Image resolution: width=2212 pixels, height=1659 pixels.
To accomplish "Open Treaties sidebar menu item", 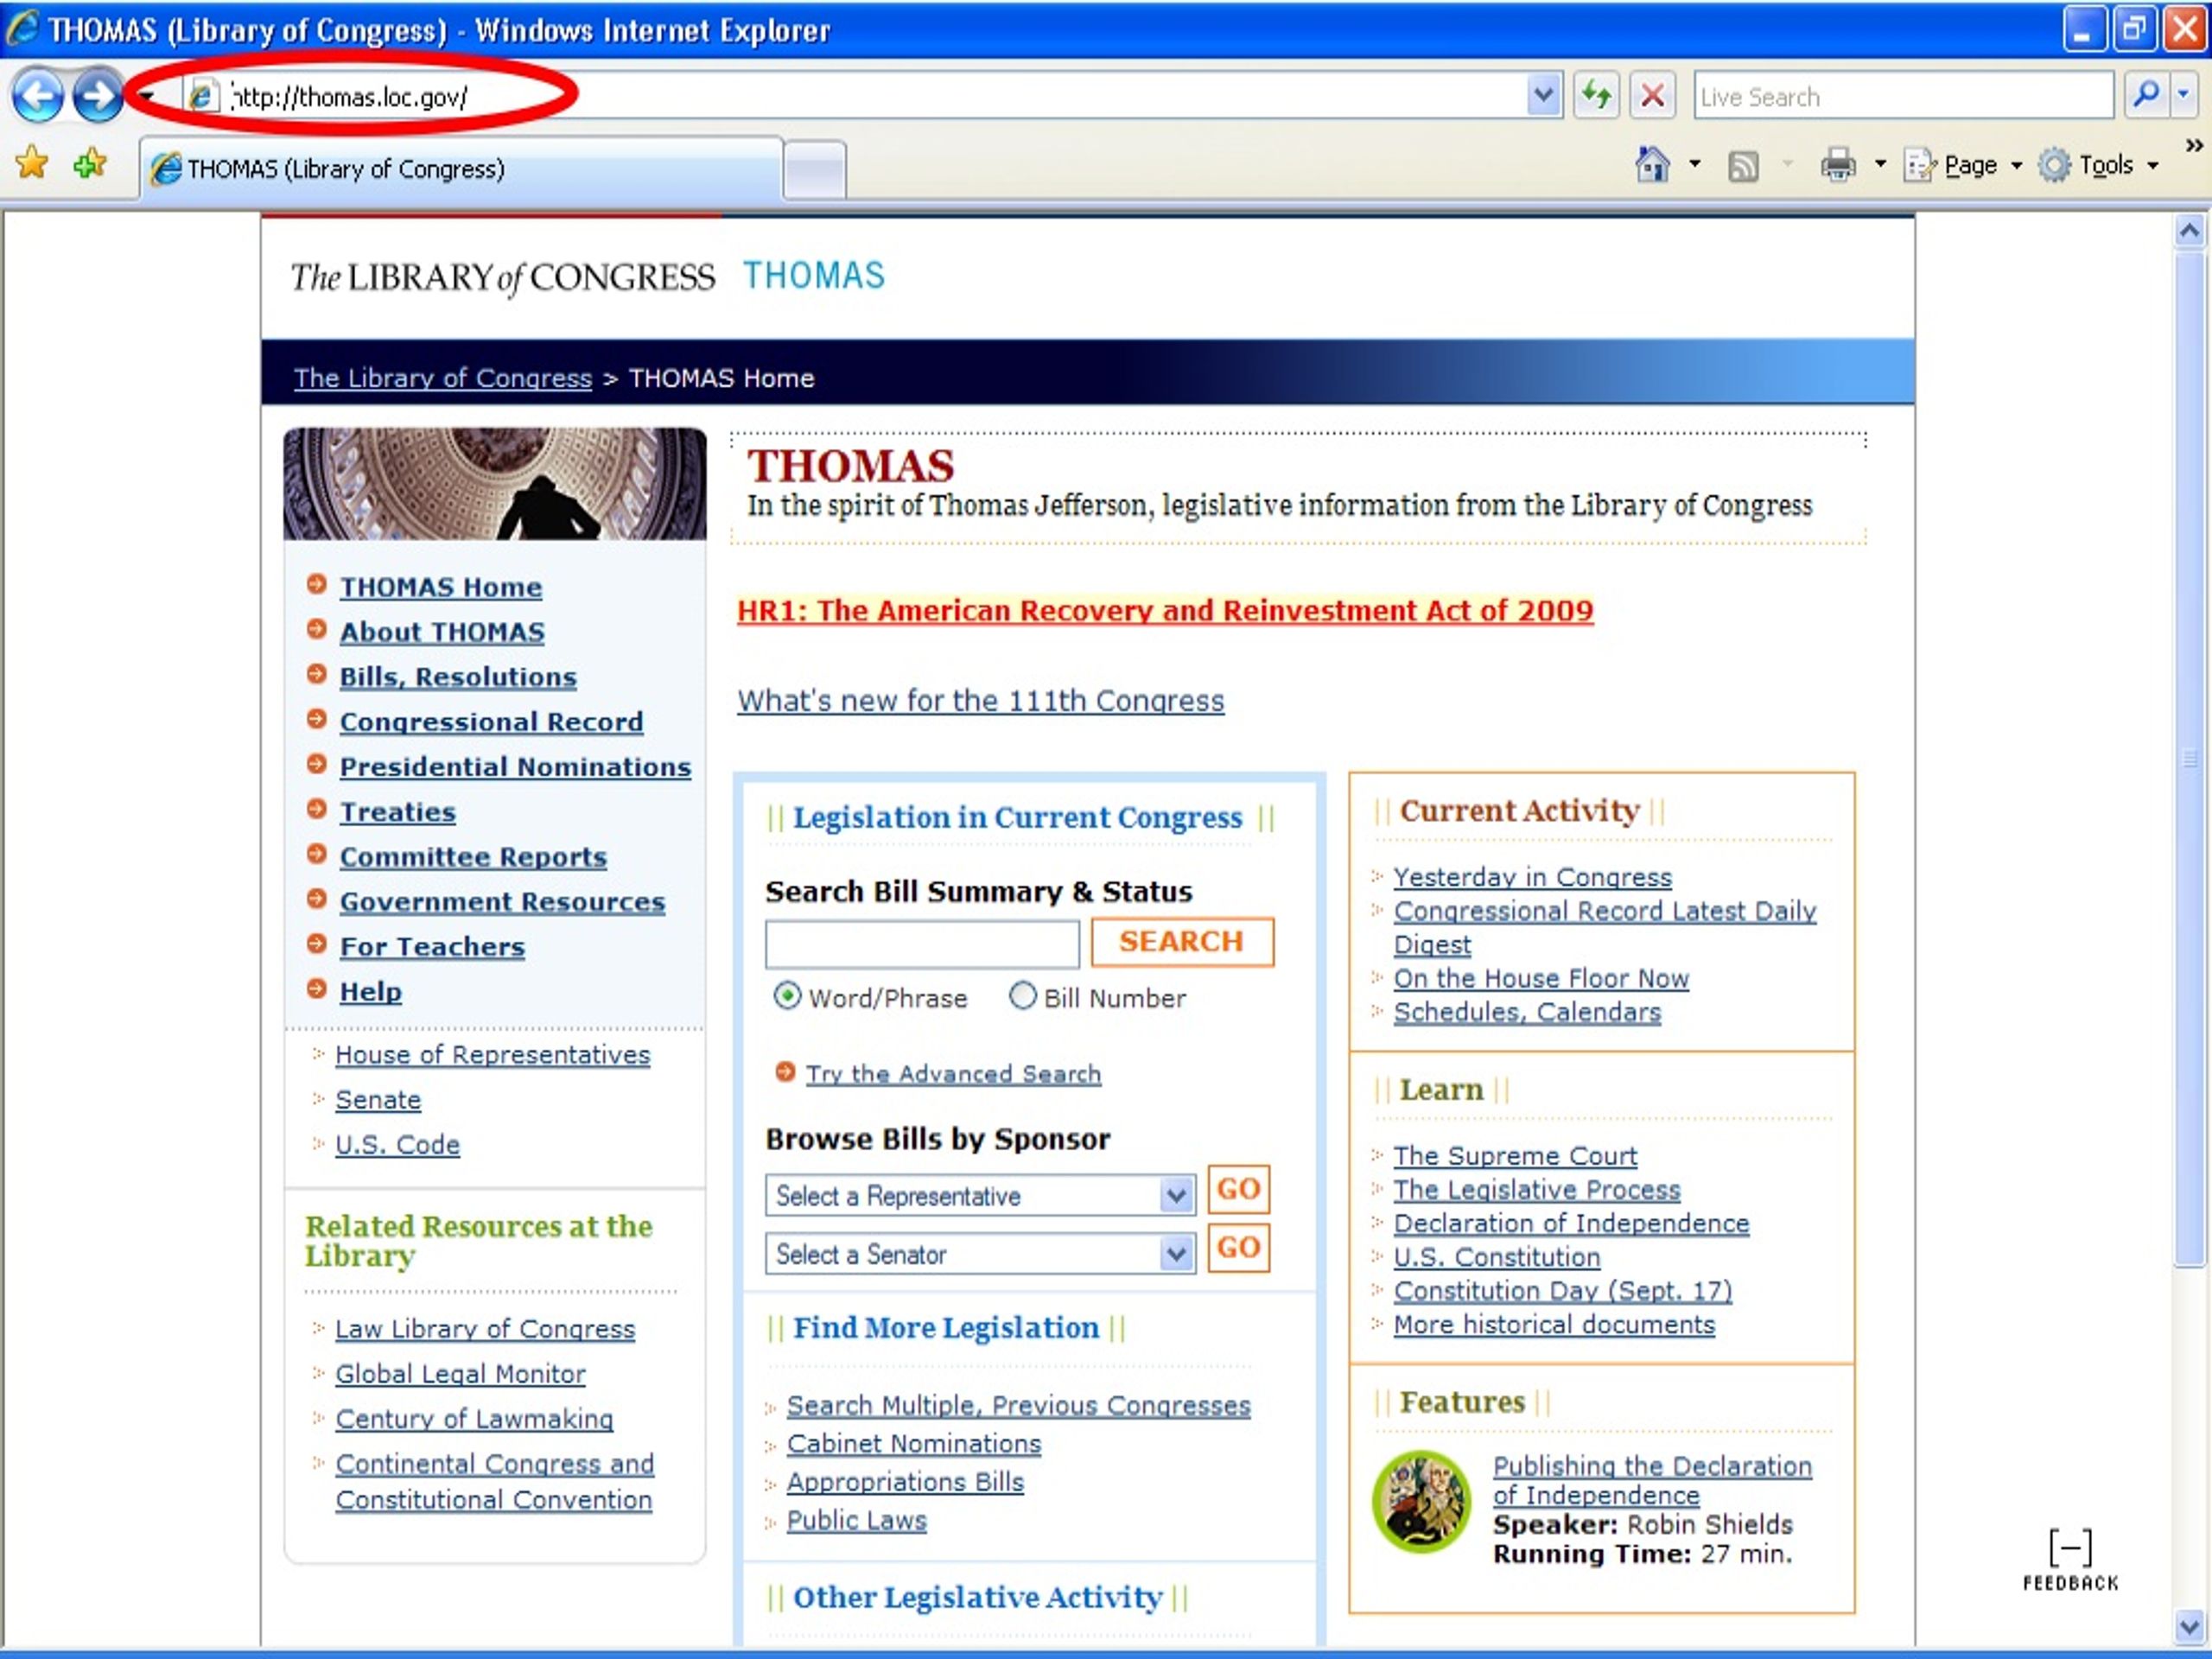I will 398,812.
